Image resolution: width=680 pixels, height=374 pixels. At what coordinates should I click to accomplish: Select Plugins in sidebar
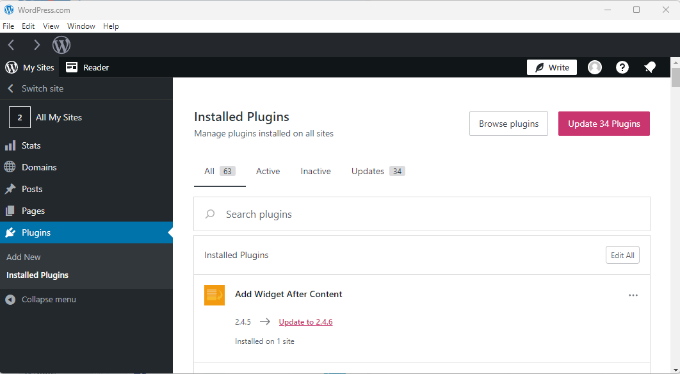click(86, 233)
